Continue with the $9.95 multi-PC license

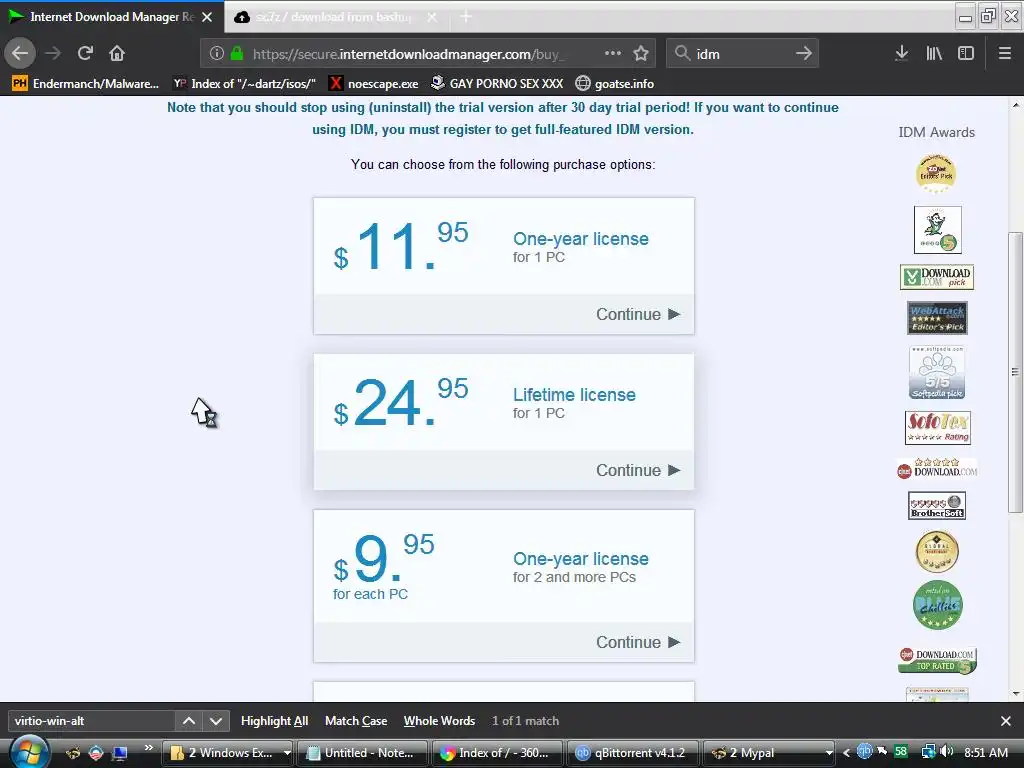click(x=638, y=642)
